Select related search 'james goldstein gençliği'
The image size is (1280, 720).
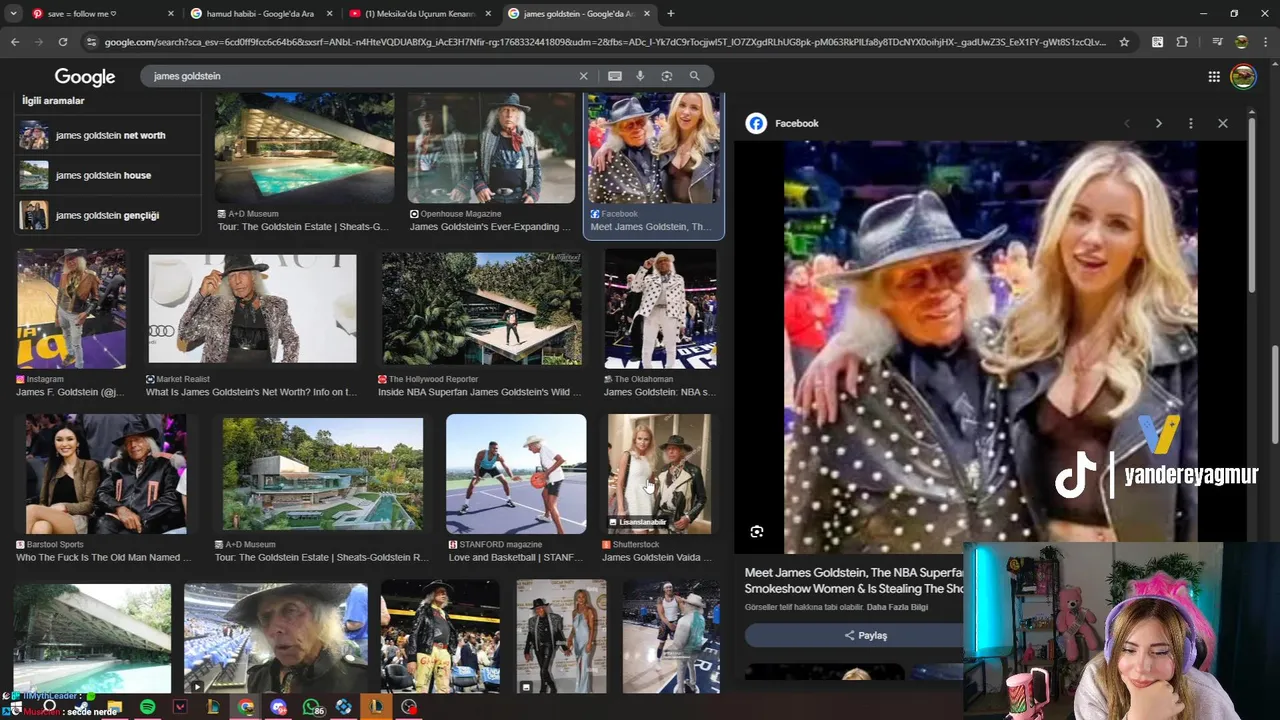[108, 215]
